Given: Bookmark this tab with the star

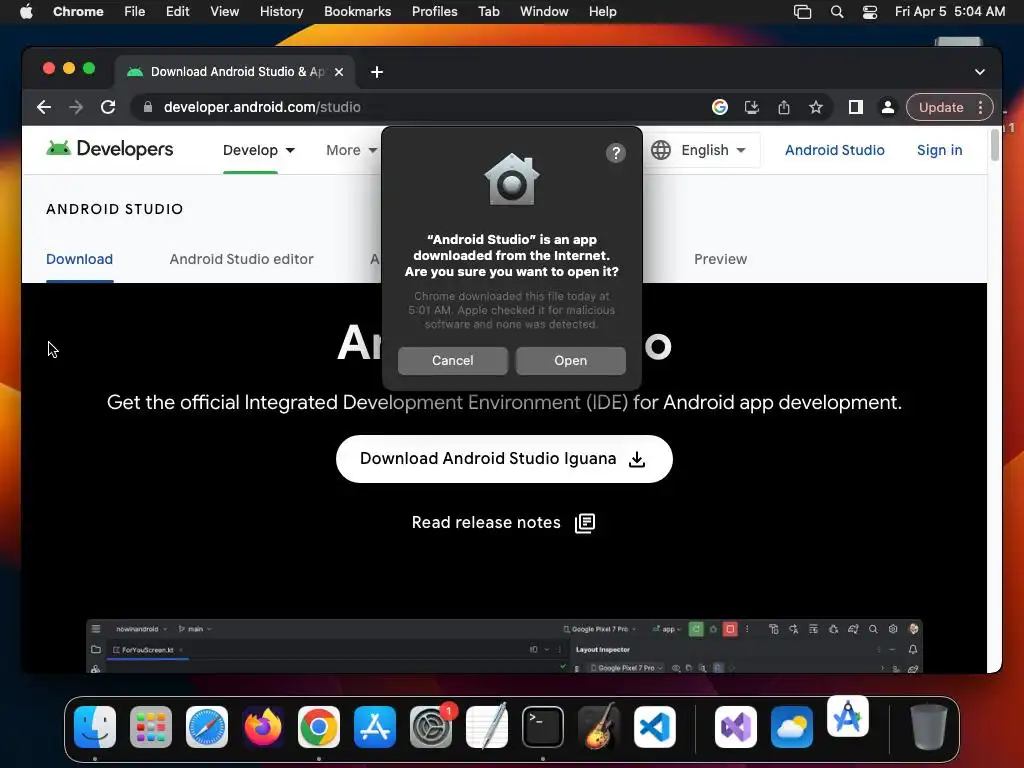Looking at the screenshot, I should click(x=816, y=107).
